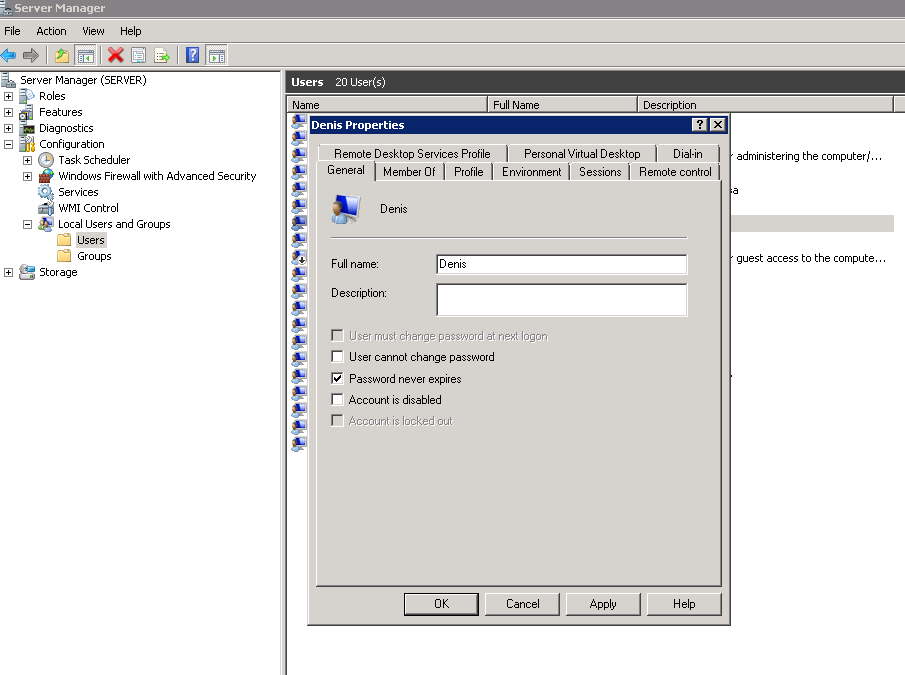Click the Groups folder icon
The height and width of the screenshot is (675, 905).
coord(65,256)
